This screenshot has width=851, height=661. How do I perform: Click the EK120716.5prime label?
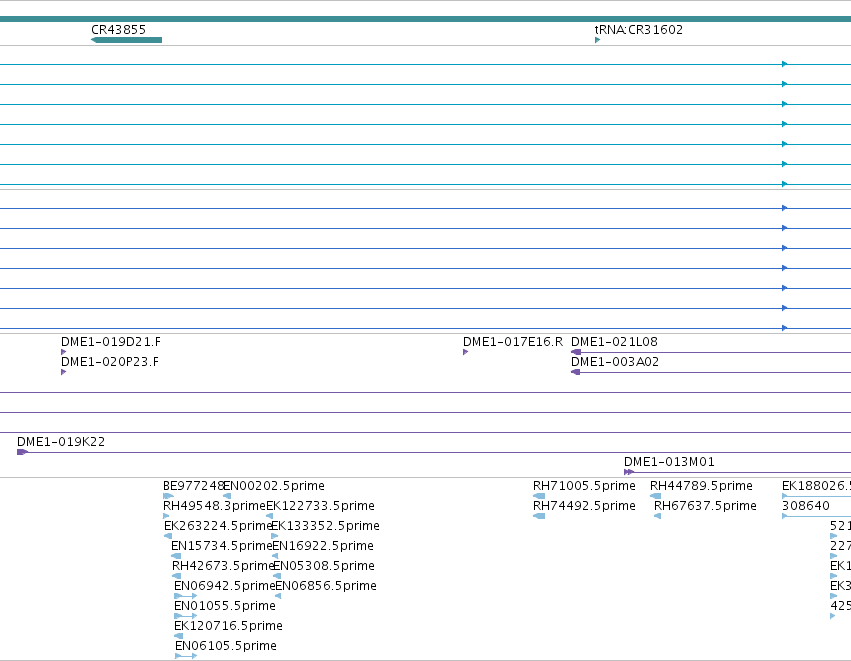coord(228,626)
